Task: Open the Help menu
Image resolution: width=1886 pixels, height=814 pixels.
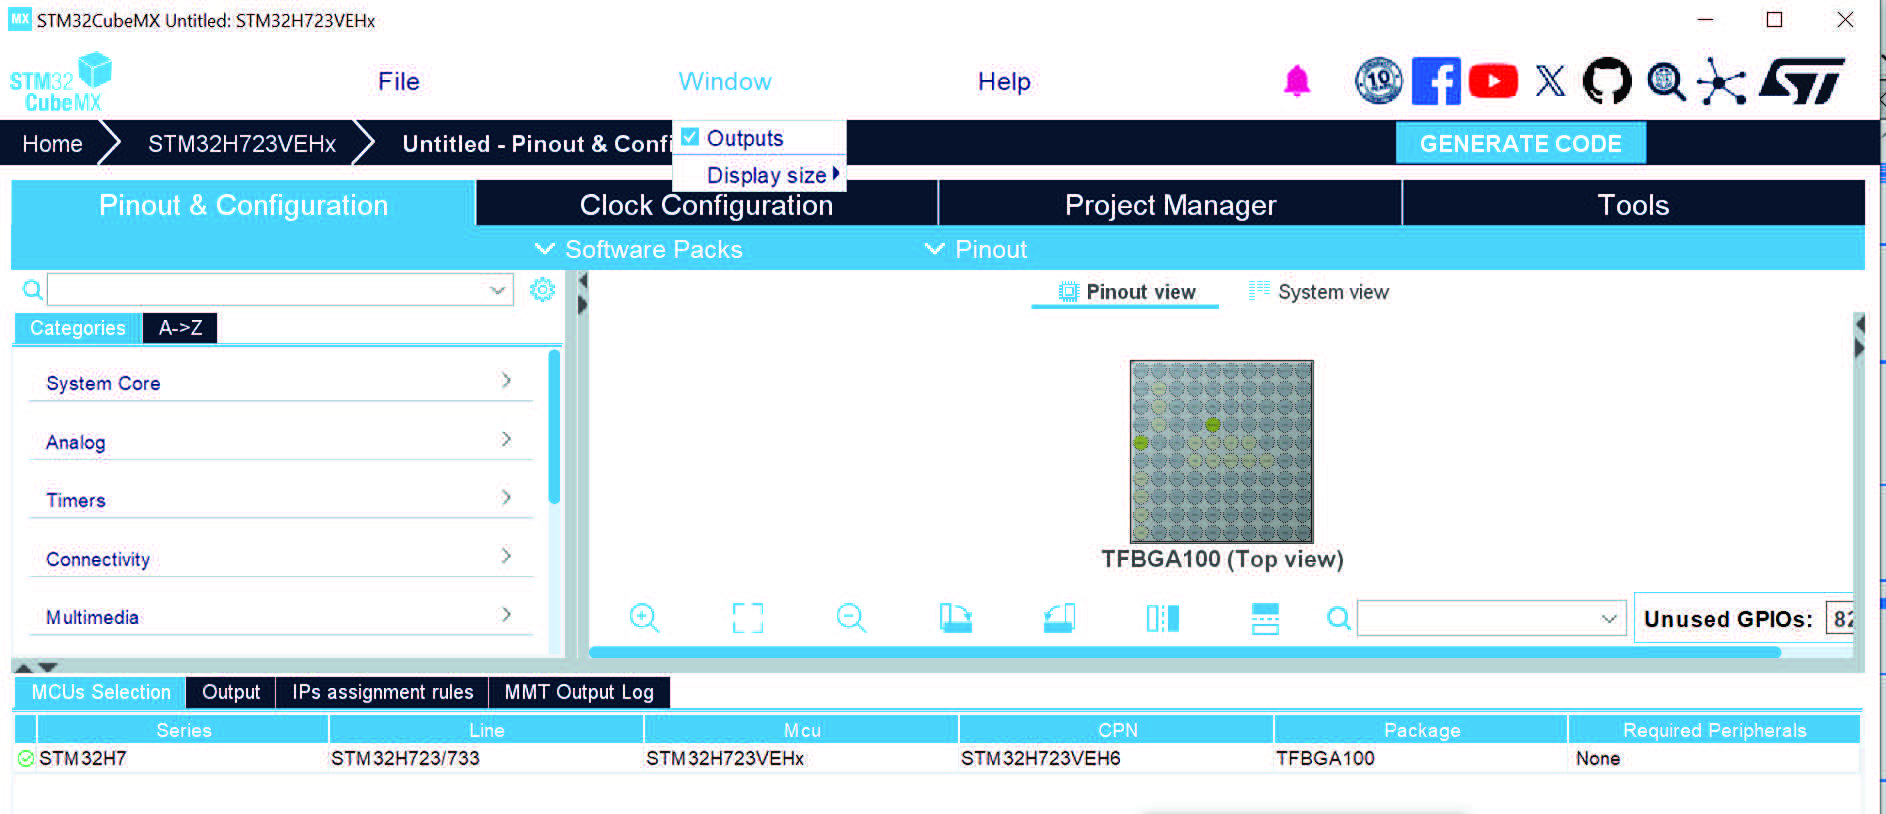Action: point(1004,81)
